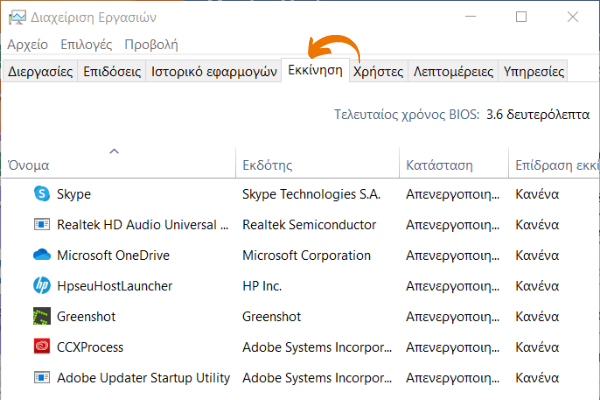Sort by the Εκδότης column header
The image size is (600, 400).
[317, 163]
